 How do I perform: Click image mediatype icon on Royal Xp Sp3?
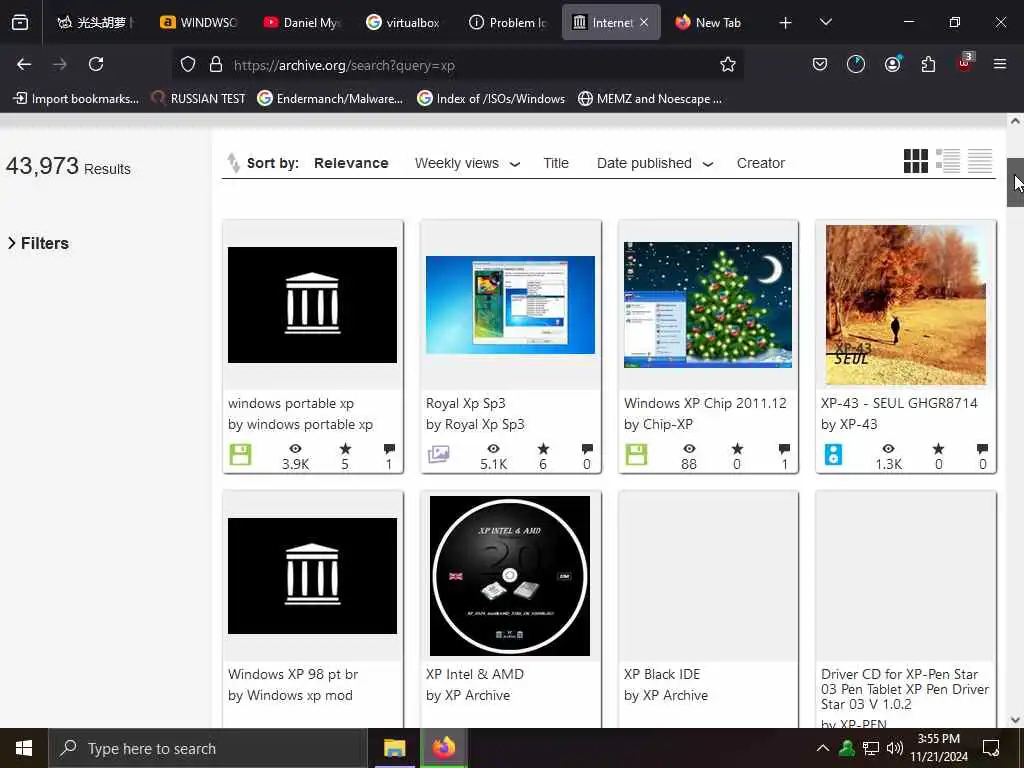[438, 454]
